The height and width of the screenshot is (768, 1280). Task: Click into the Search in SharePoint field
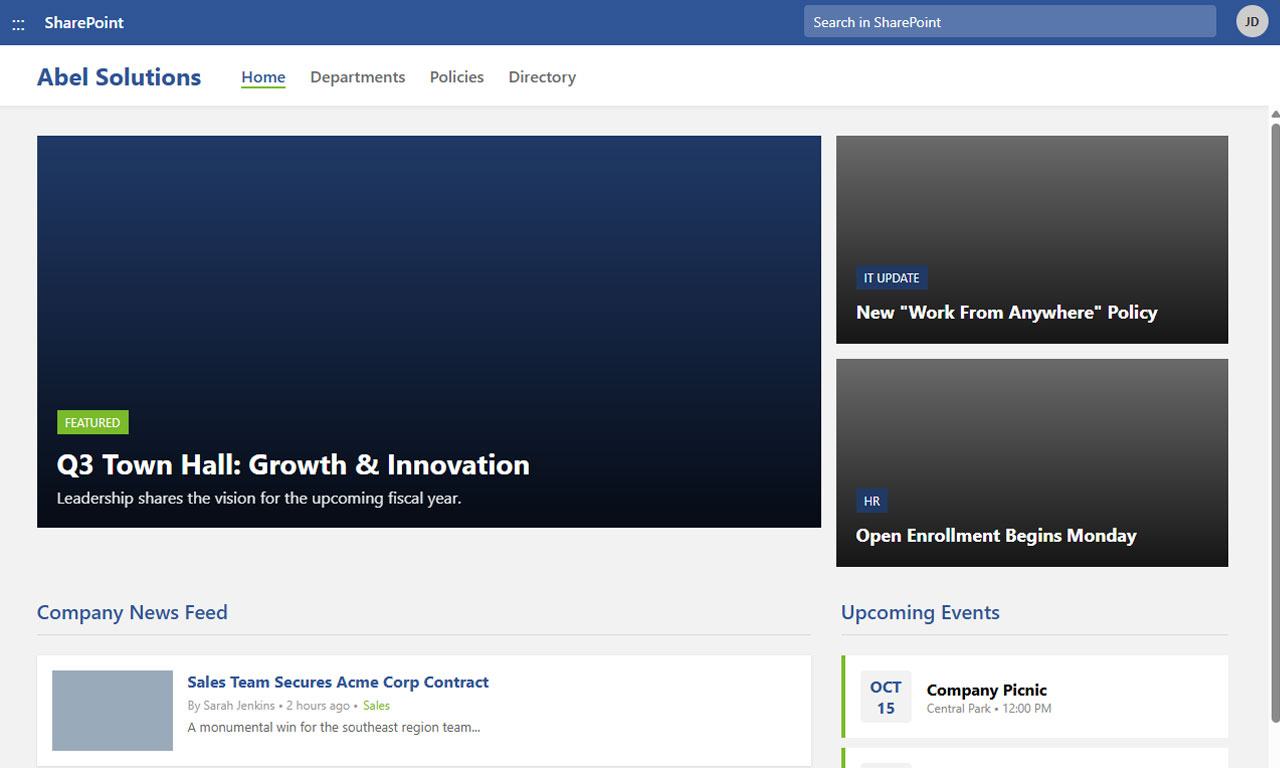(x=1008, y=20)
